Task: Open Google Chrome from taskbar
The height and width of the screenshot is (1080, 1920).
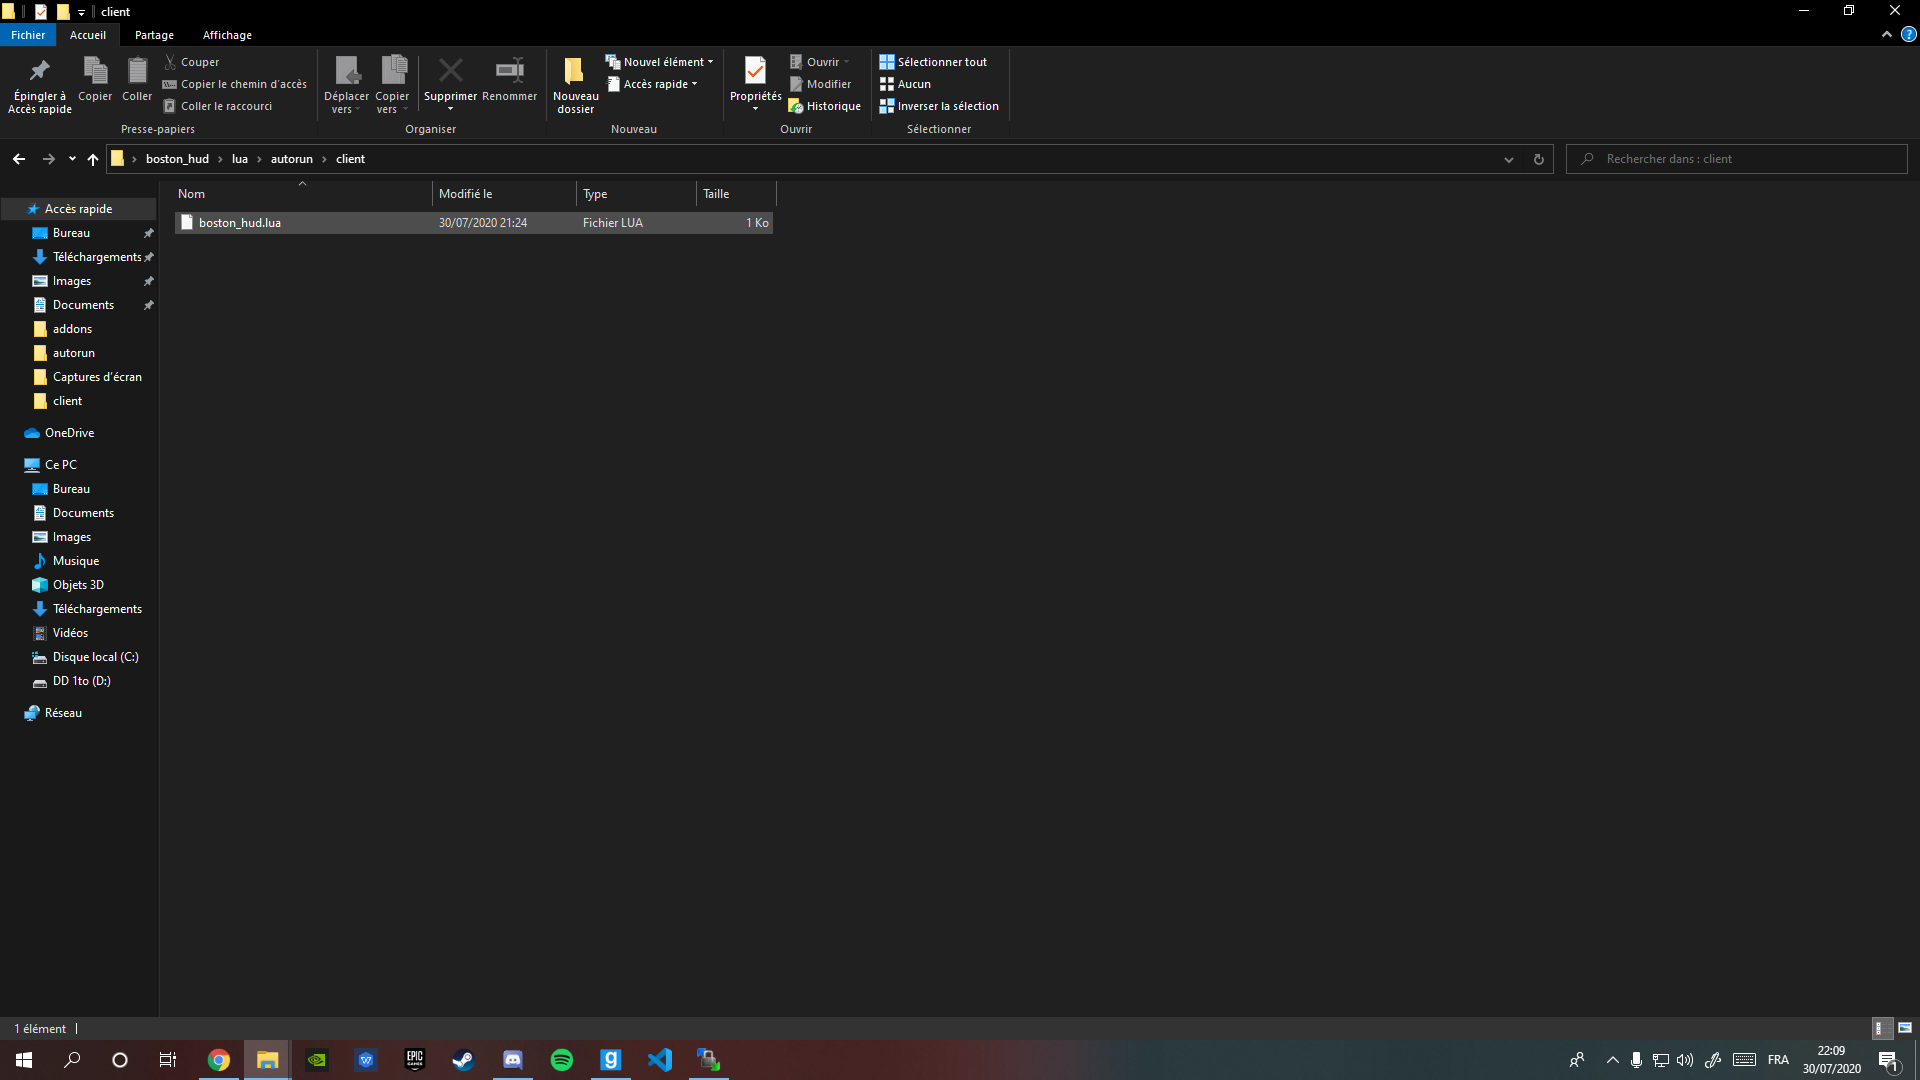Action: click(x=218, y=1060)
